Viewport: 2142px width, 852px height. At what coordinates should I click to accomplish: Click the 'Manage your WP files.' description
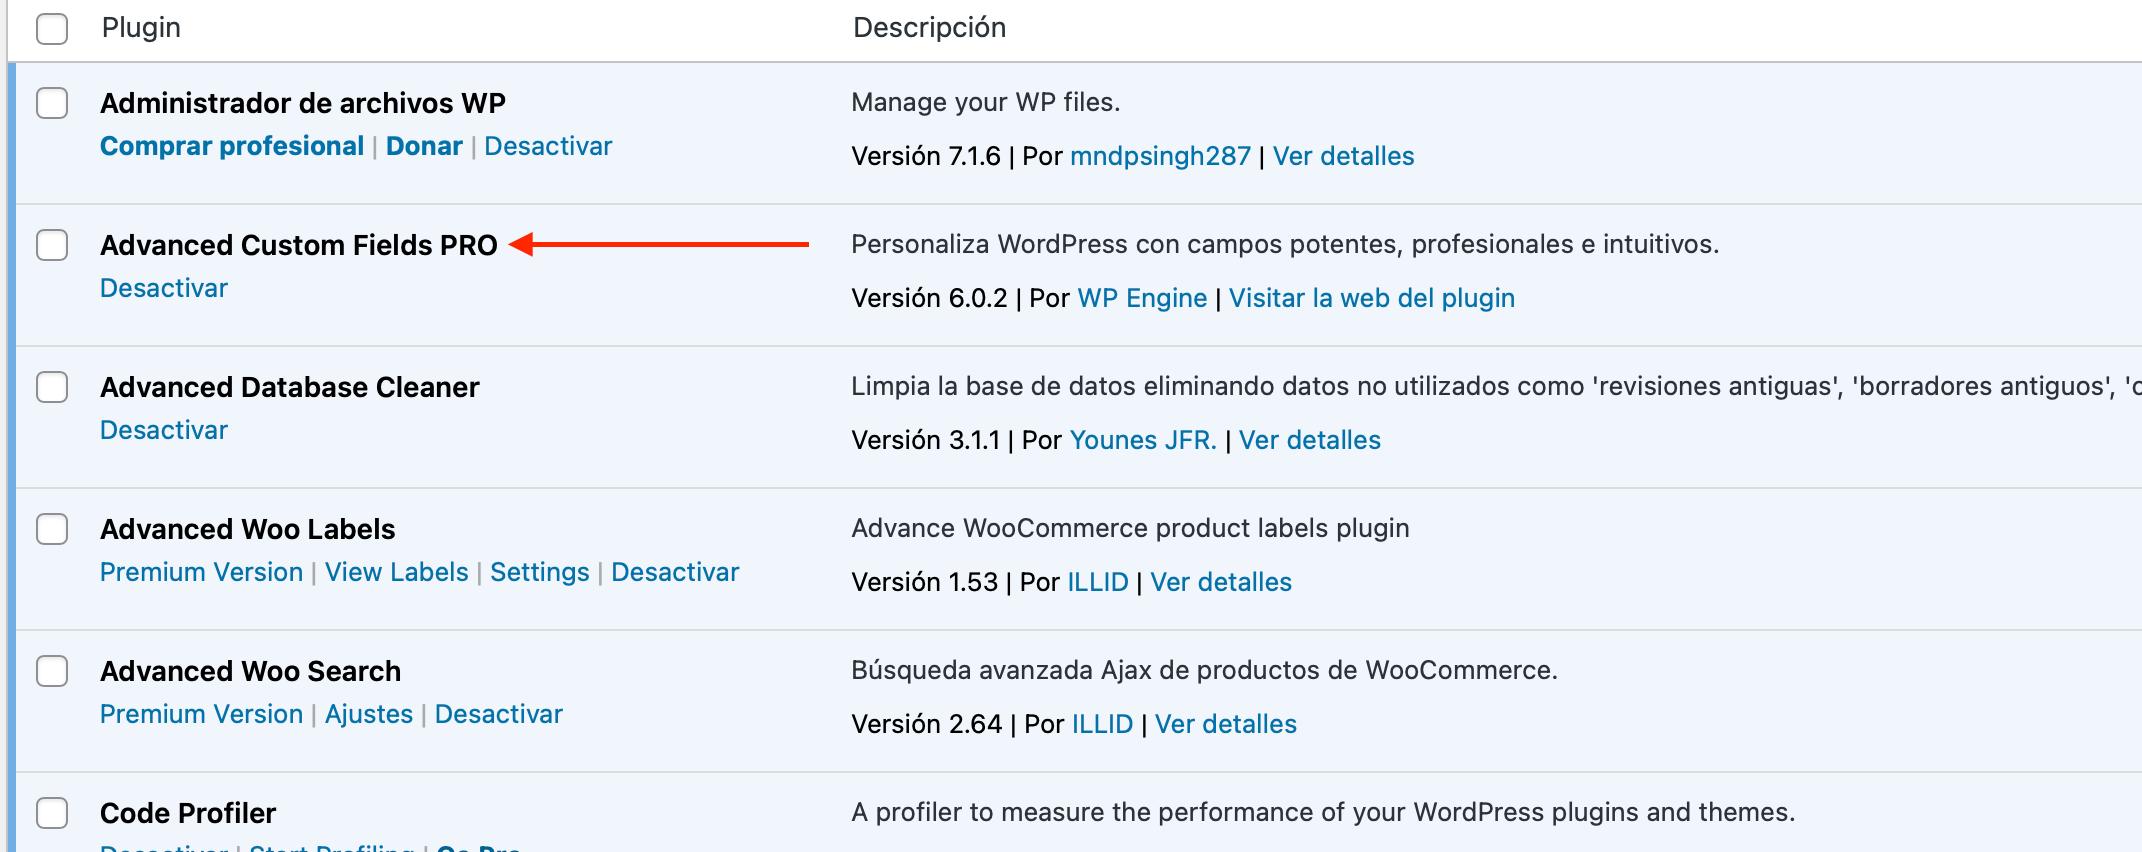click(x=986, y=102)
